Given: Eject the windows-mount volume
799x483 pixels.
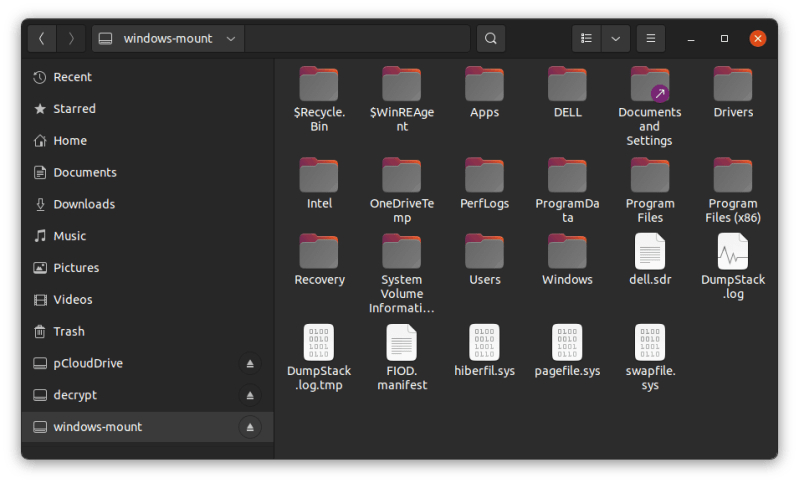Looking at the screenshot, I should click(250, 427).
